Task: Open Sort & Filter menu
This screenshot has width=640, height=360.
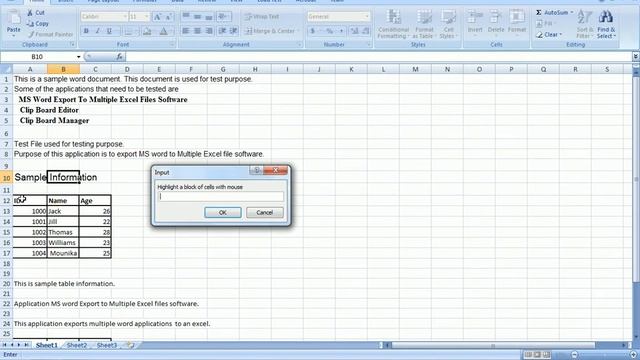Action: point(584,24)
